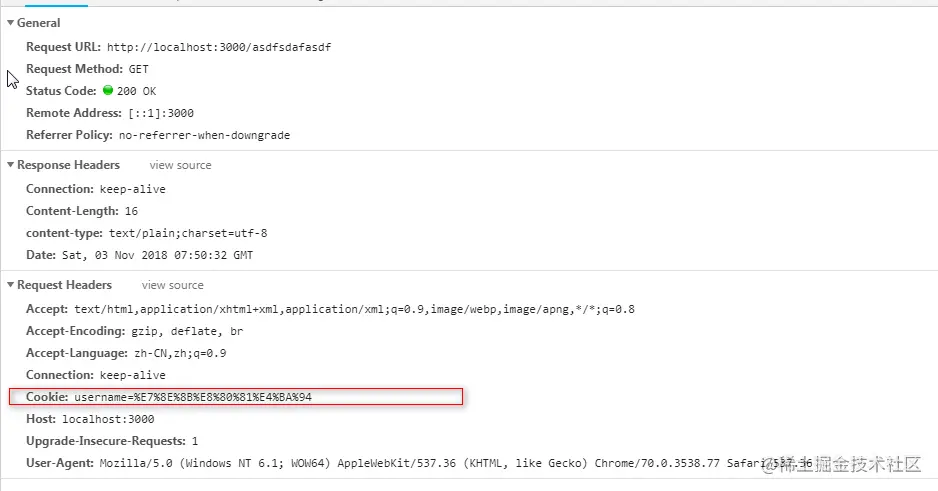
Task: Collapse the General section triangle
Action: coord(10,23)
